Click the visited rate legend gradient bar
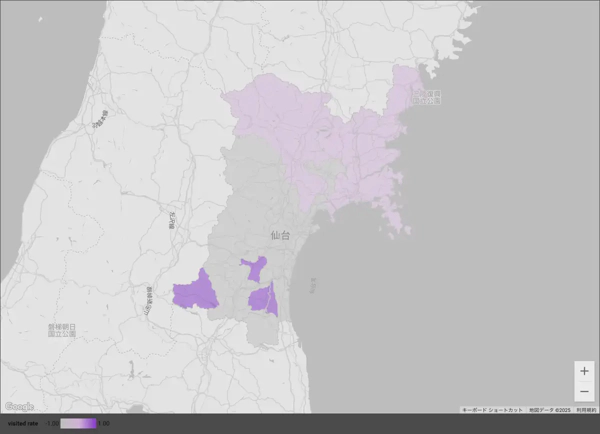600x434 pixels. (x=79, y=424)
